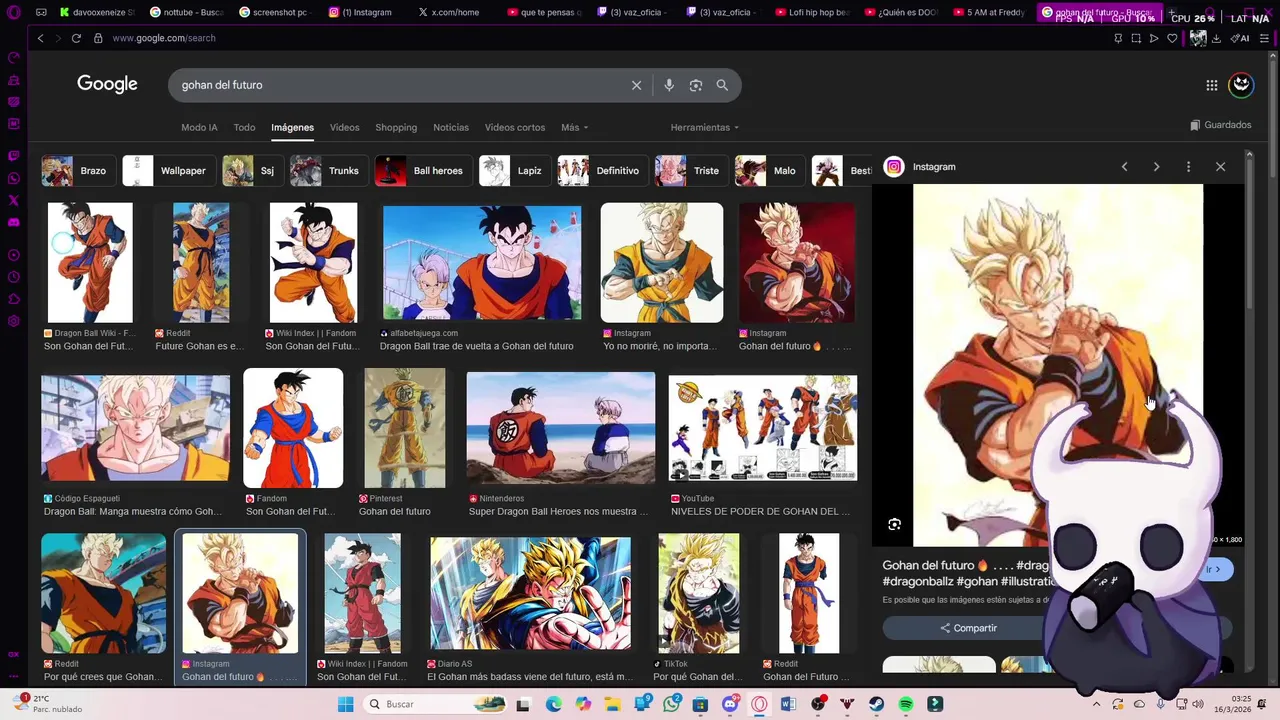Open YouTube NIVELES DE PODER thumbnail
This screenshot has height=720, width=1280.
[x=763, y=427]
